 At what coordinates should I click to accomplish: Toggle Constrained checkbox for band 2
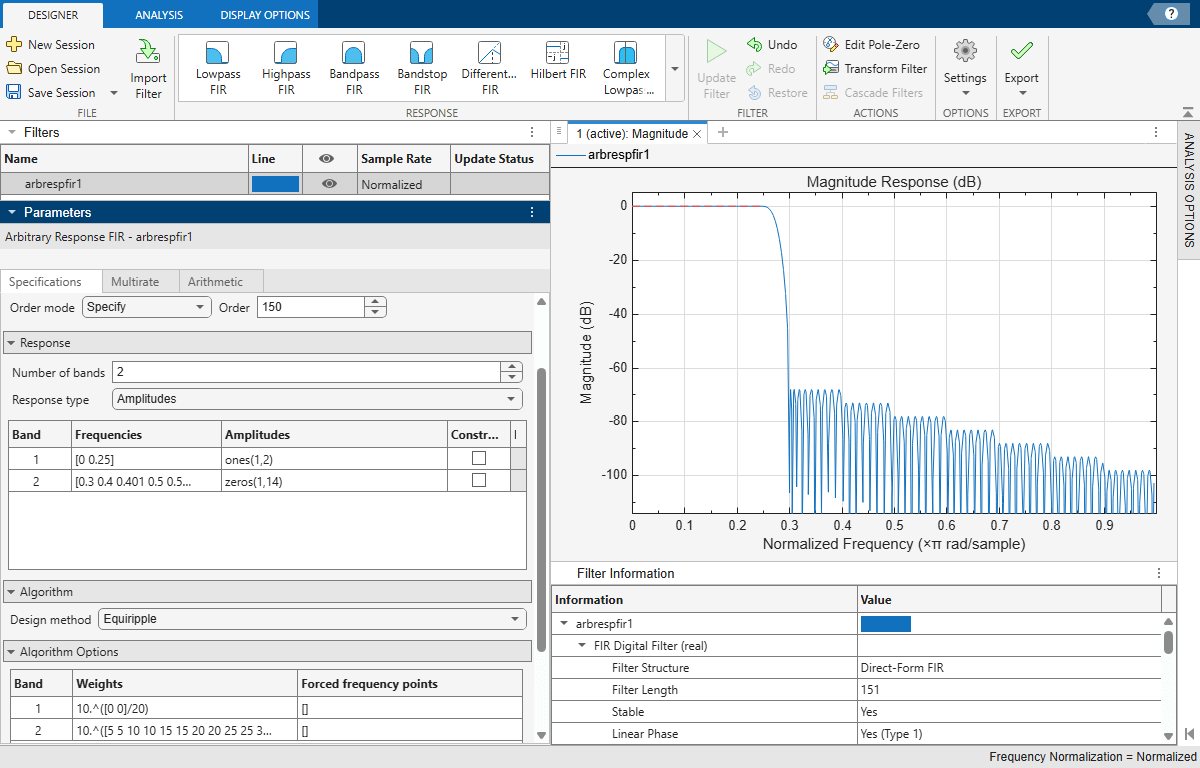[479, 480]
